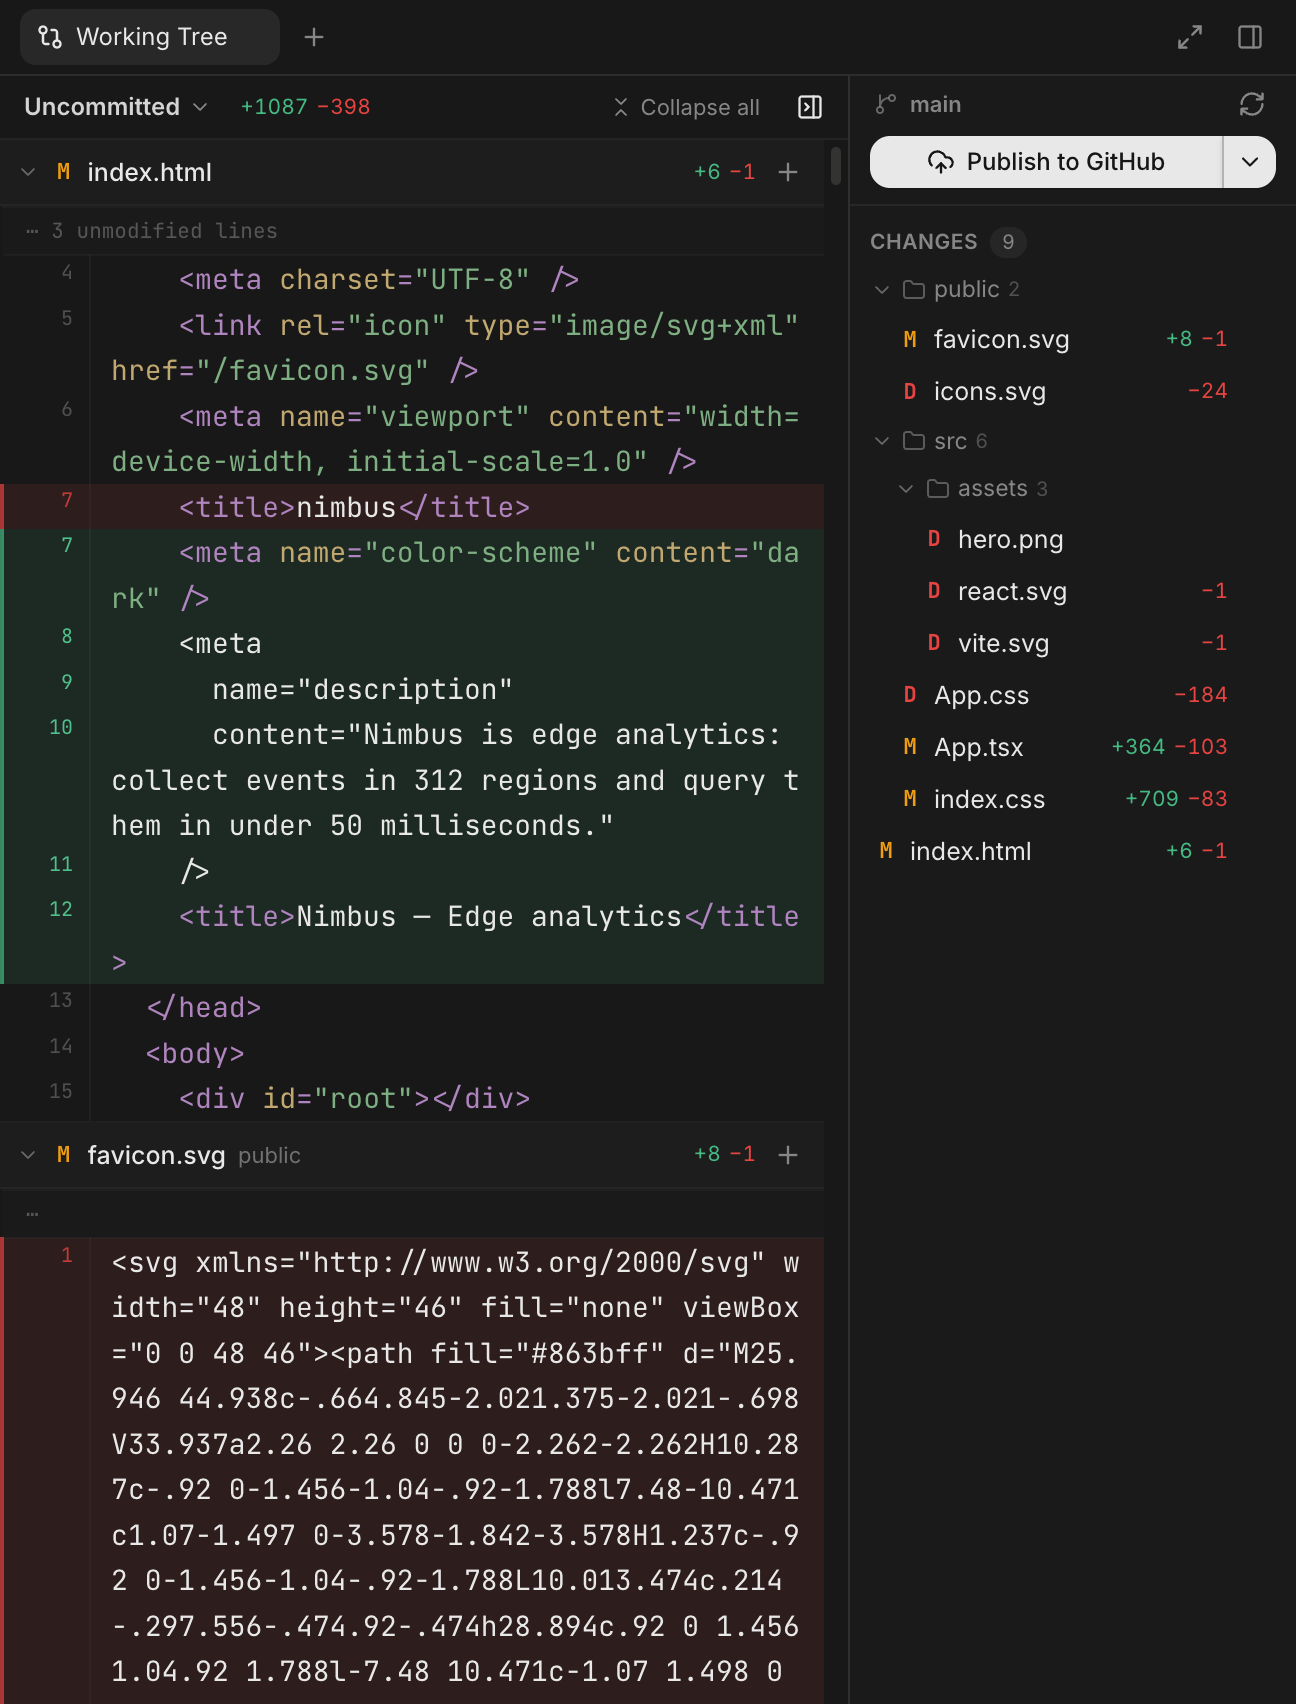Collapse the src folder
Viewport: 1296px width, 1704px height.
coord(882,441)
